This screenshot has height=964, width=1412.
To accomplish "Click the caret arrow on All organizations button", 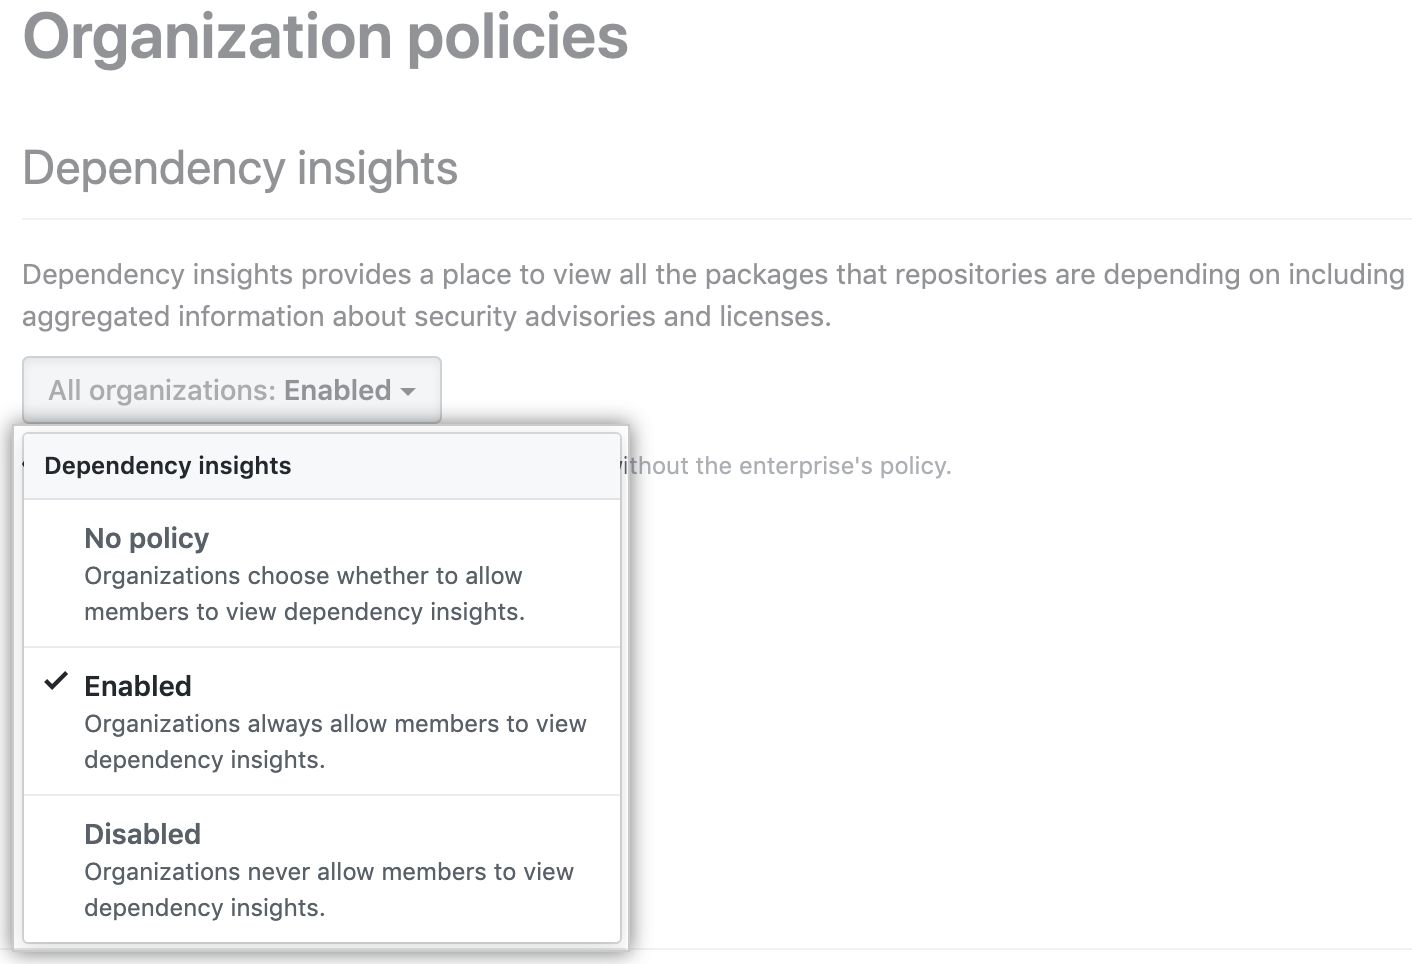I will (408, 391).
